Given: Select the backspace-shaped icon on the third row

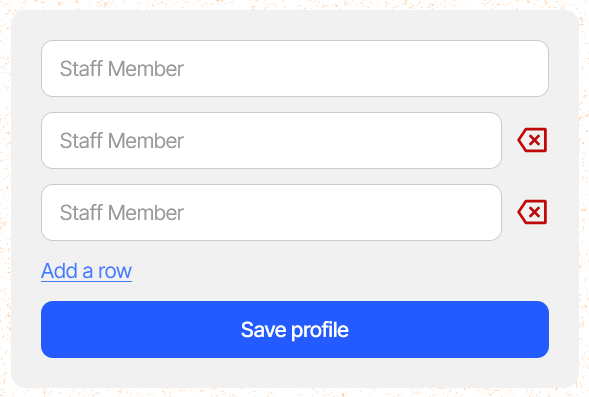Looking at the screenshot, I should click(x=532, y=212).
